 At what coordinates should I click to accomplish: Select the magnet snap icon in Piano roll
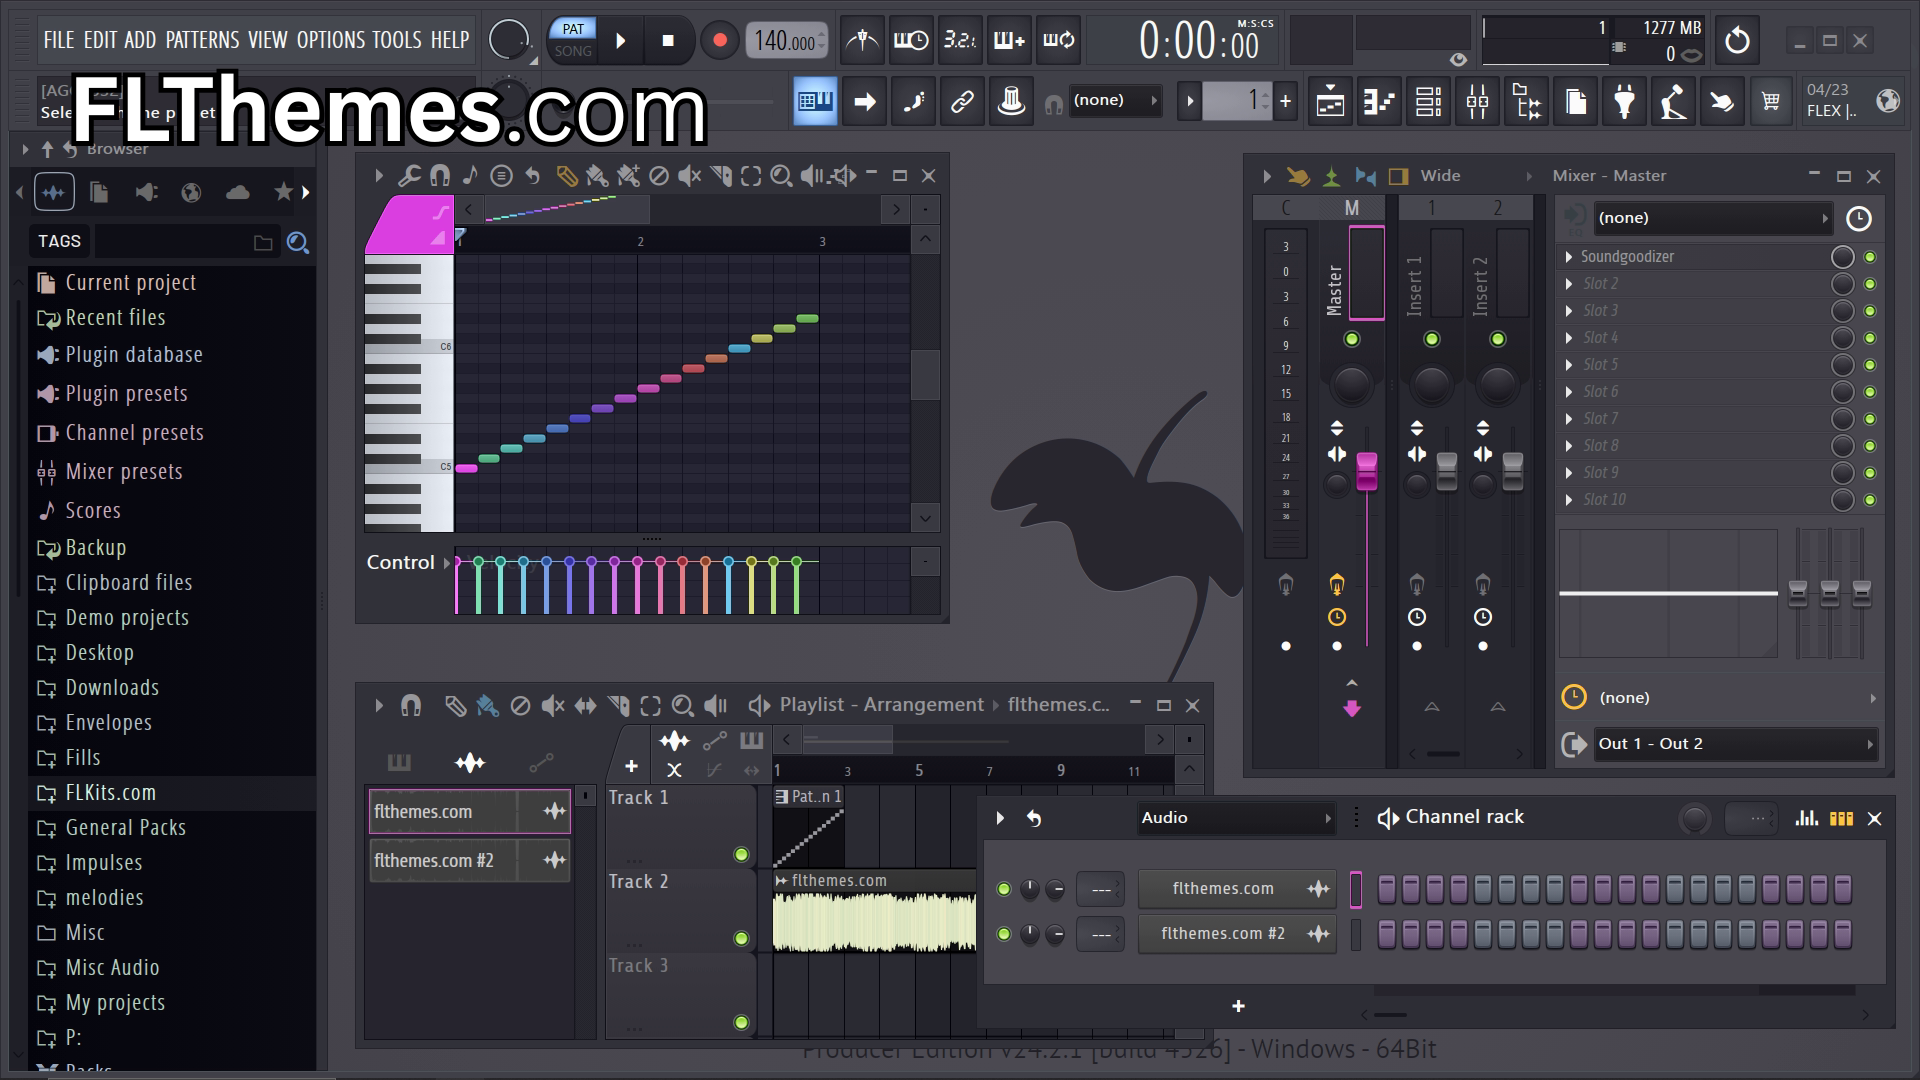(440, 176)
